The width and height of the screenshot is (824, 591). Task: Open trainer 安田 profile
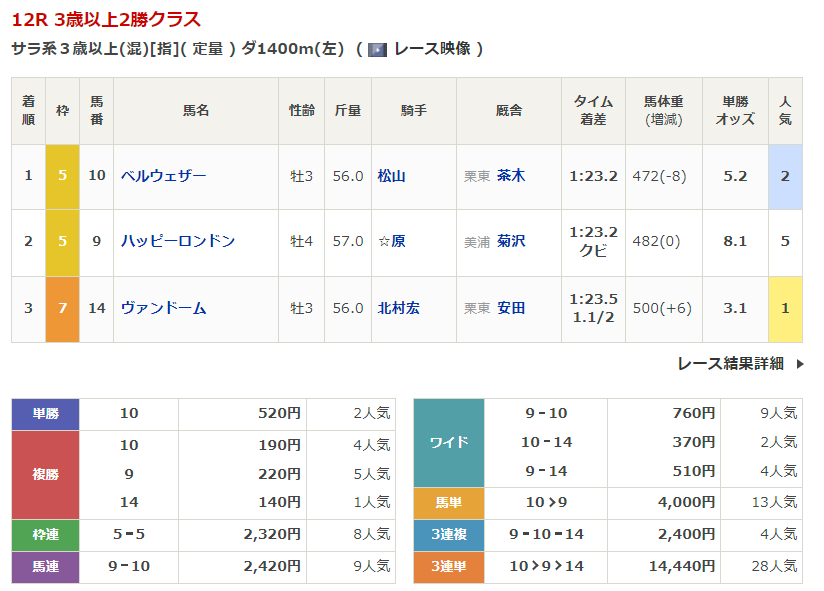(x=511, y=308)
